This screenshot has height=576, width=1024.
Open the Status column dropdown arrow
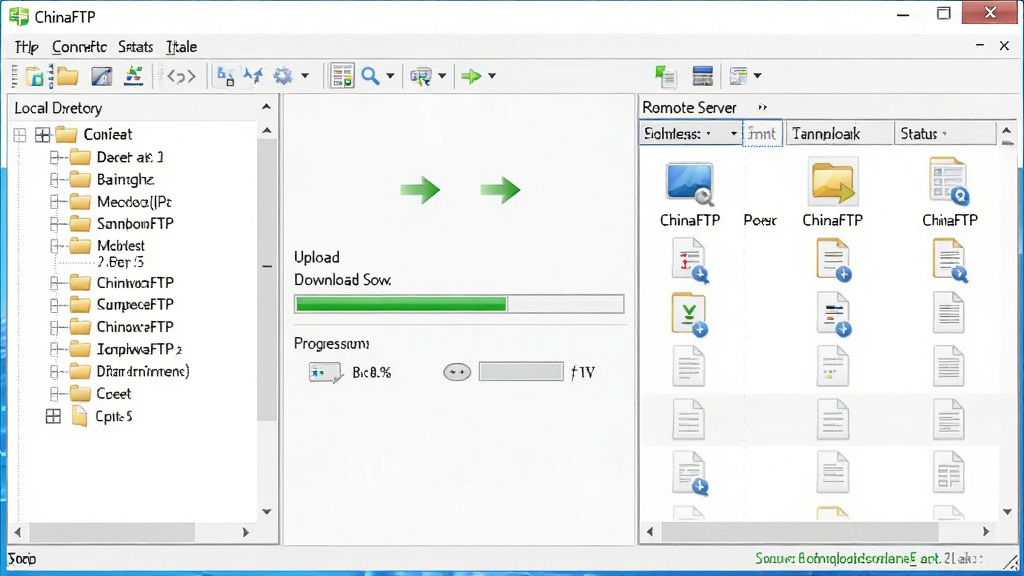pyautogui.click(x=944, y=134)
